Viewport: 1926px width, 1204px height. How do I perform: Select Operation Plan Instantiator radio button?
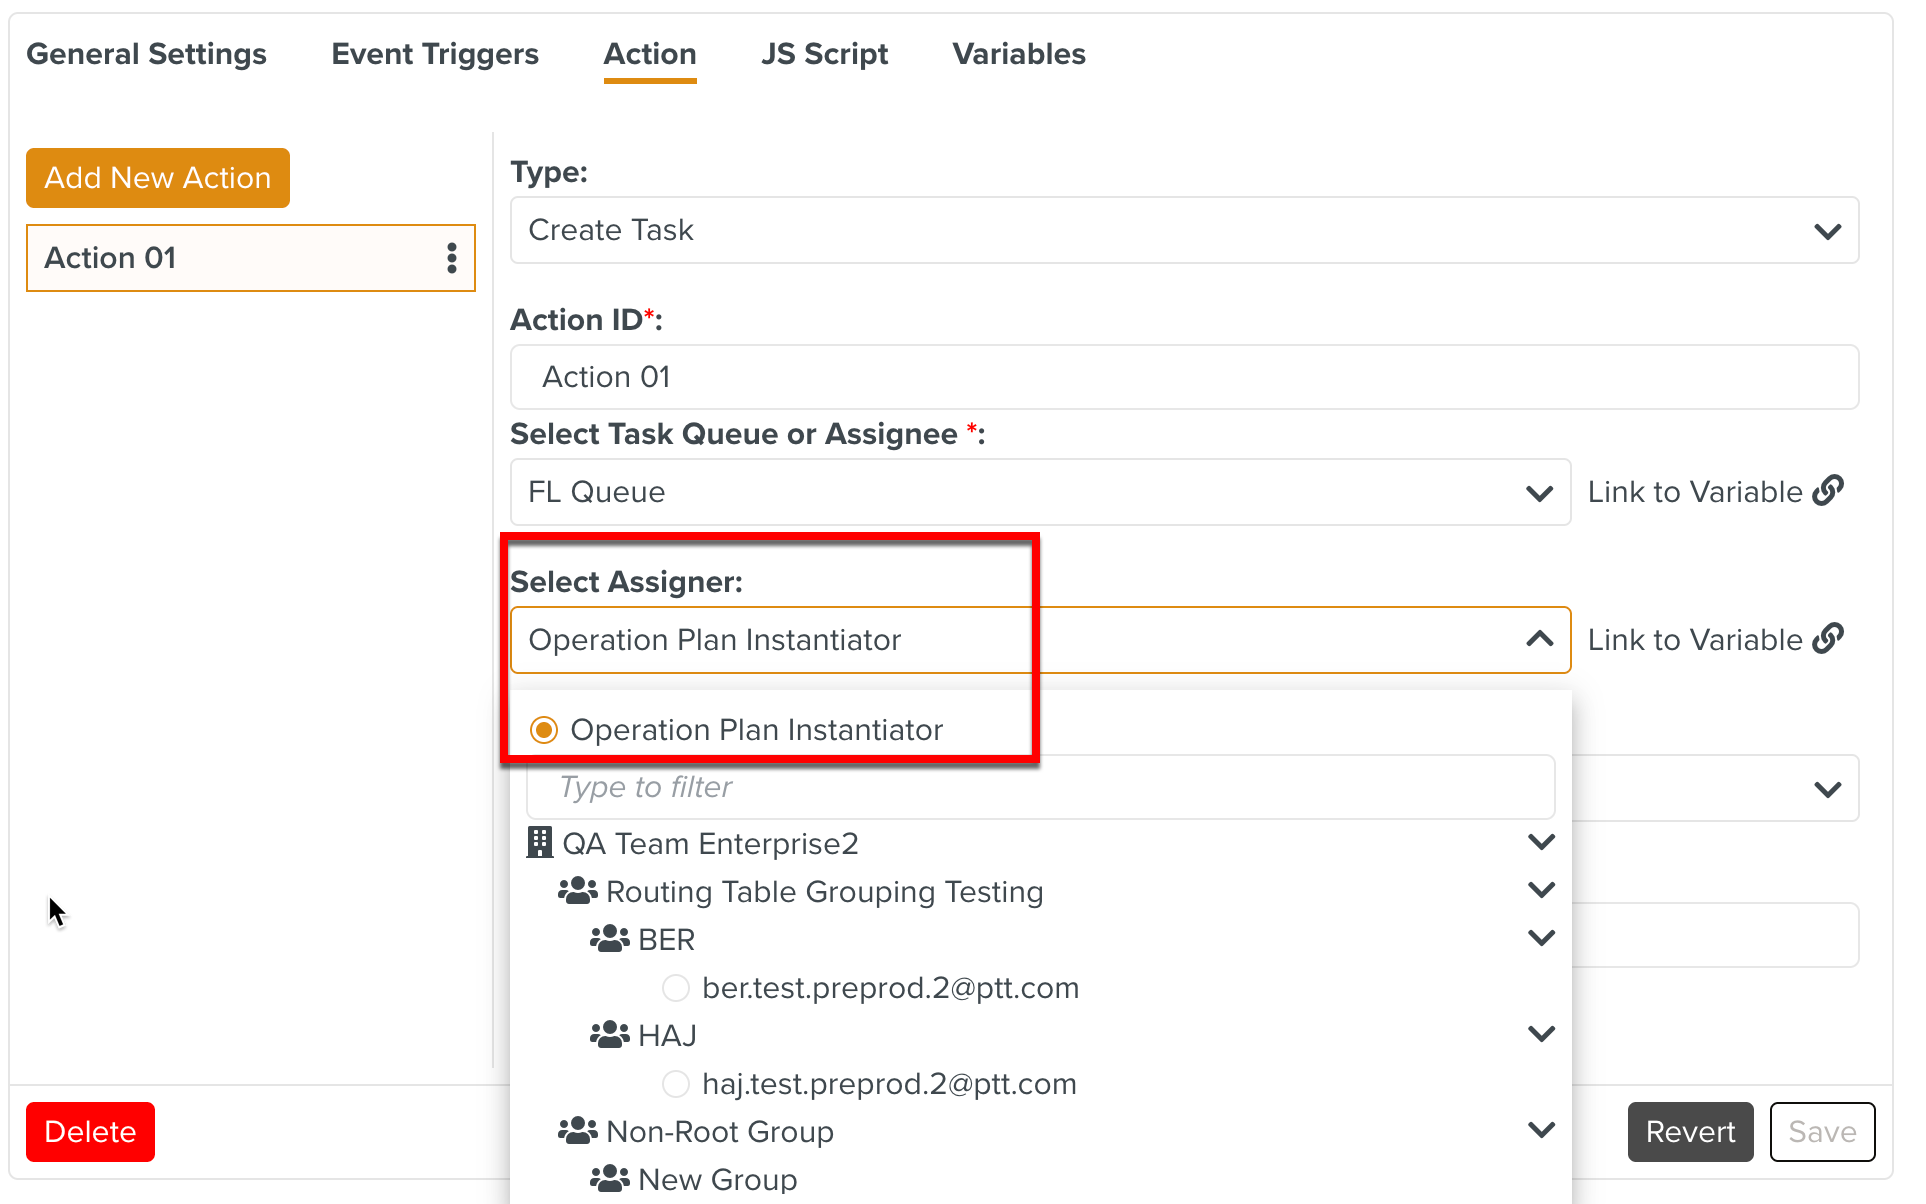click(x=544, y=730)
